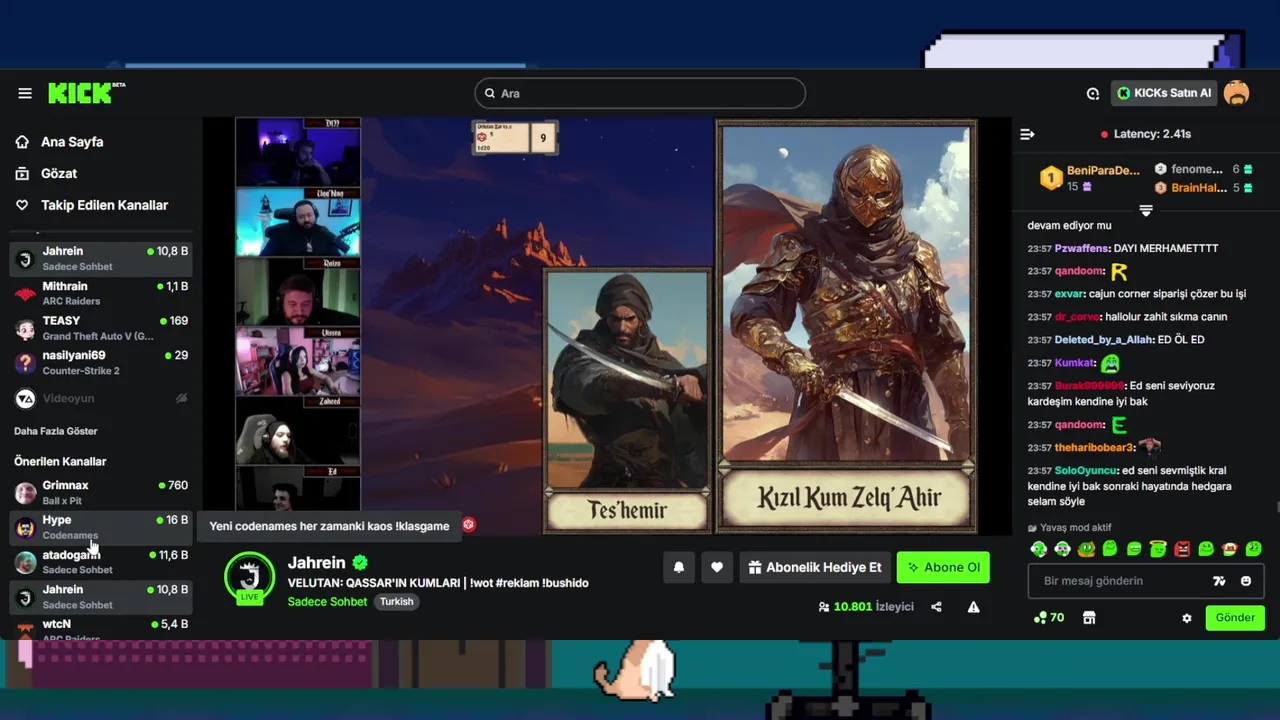
Task: Click BrainHal... leaderboard entry
Action: tap(1203, 187)
